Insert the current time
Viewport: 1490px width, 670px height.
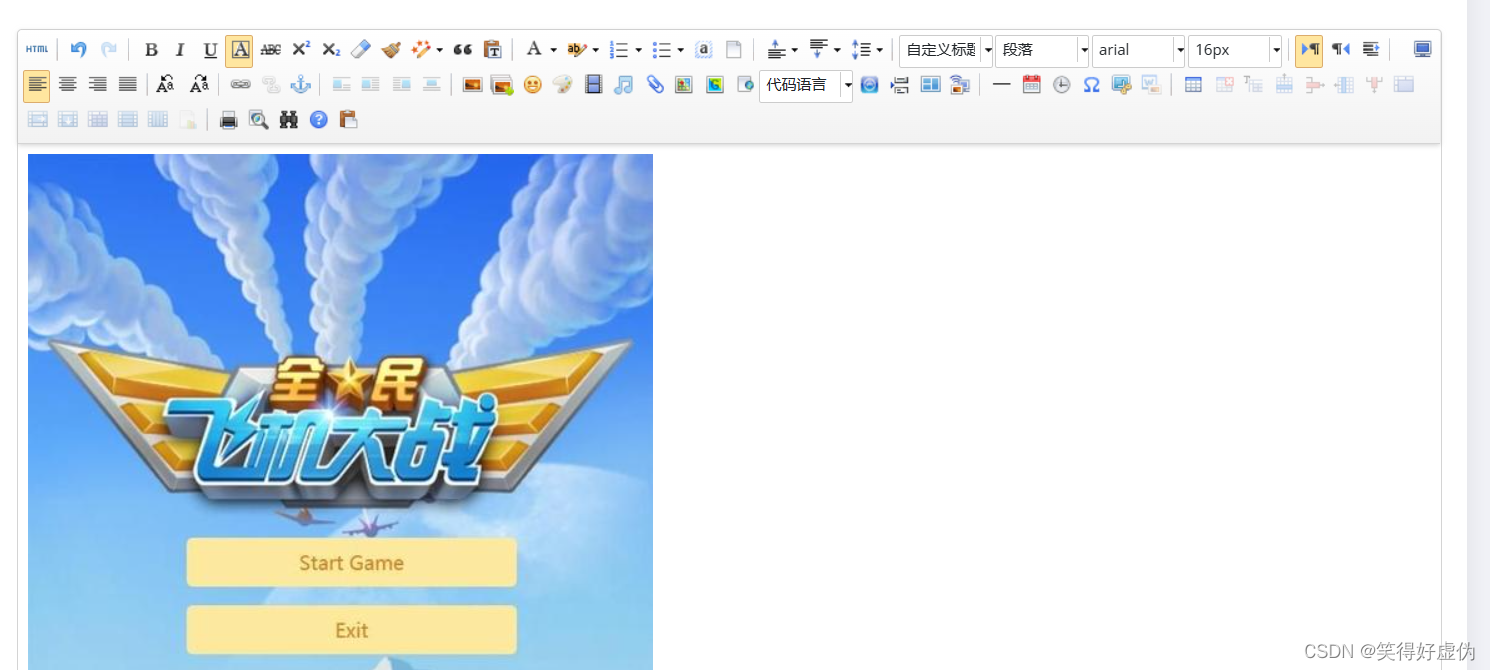point(1061,85)
